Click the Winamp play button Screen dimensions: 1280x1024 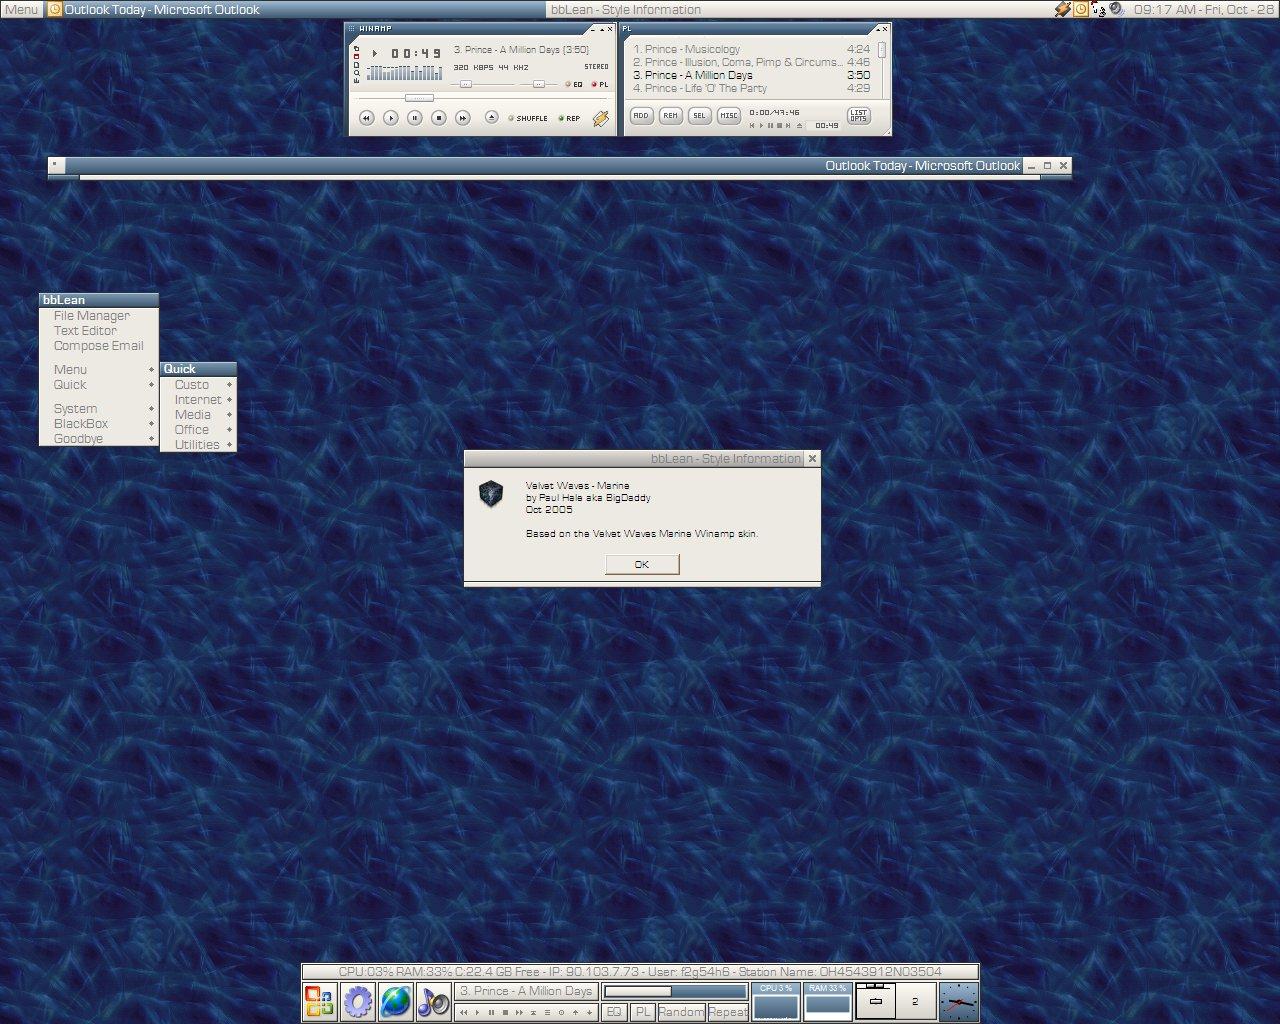(391, 118)
